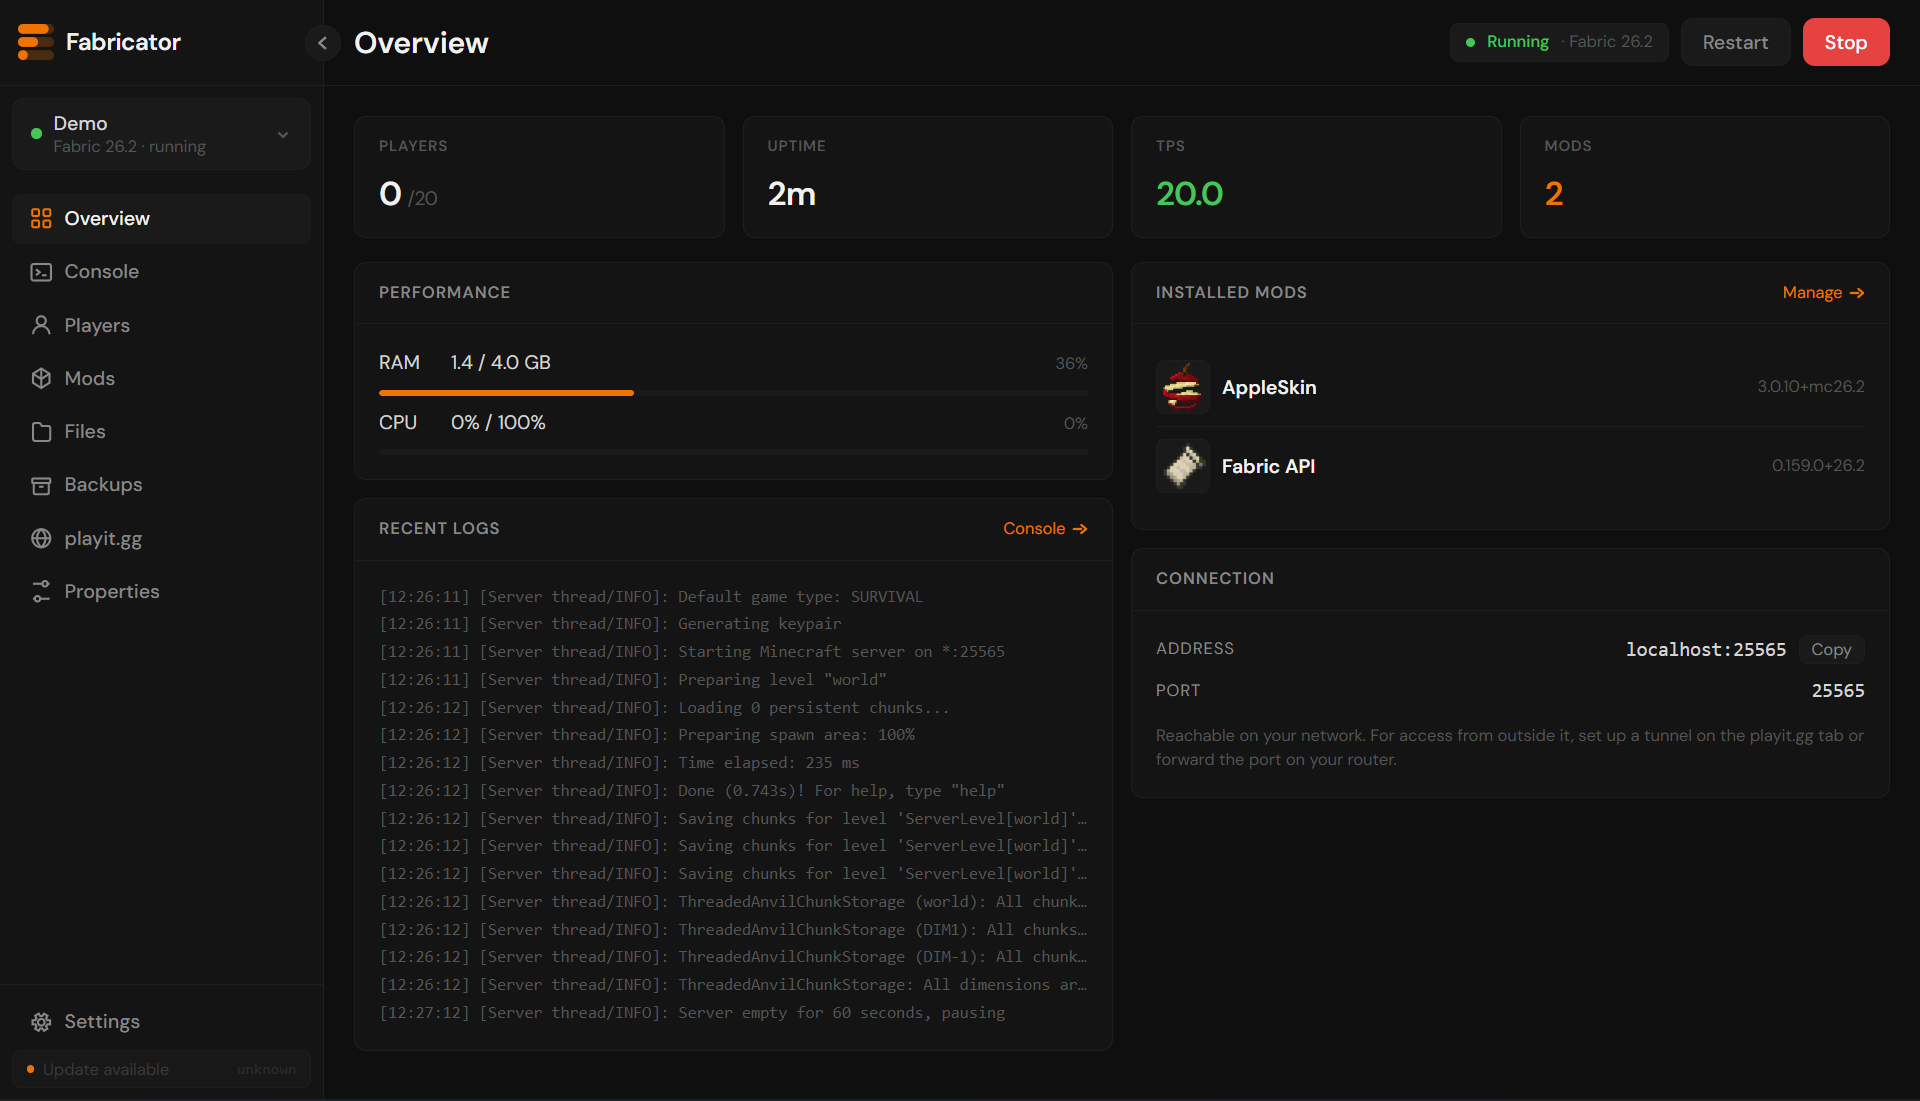1920x1101 pixels.
Task: Click Fabric API version 0.159.0+26.2
Action: pyautogui.click(x=1818, y=465)
